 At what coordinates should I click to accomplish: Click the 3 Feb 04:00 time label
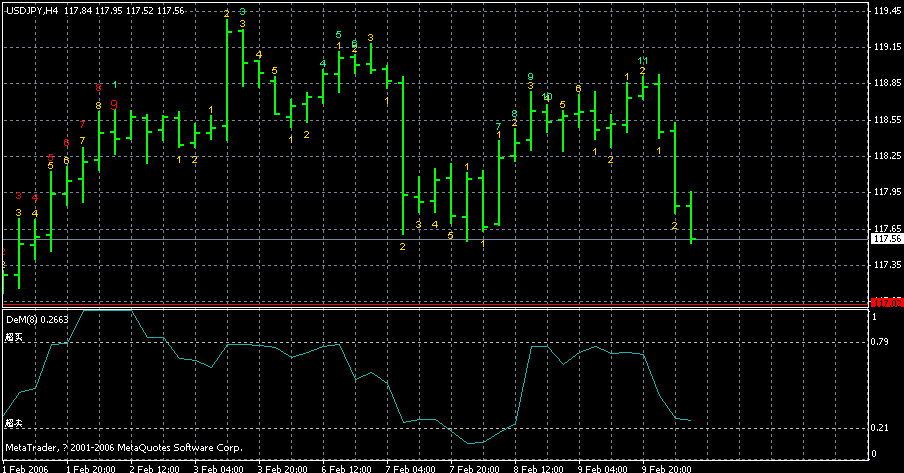(x=219, y=467)
